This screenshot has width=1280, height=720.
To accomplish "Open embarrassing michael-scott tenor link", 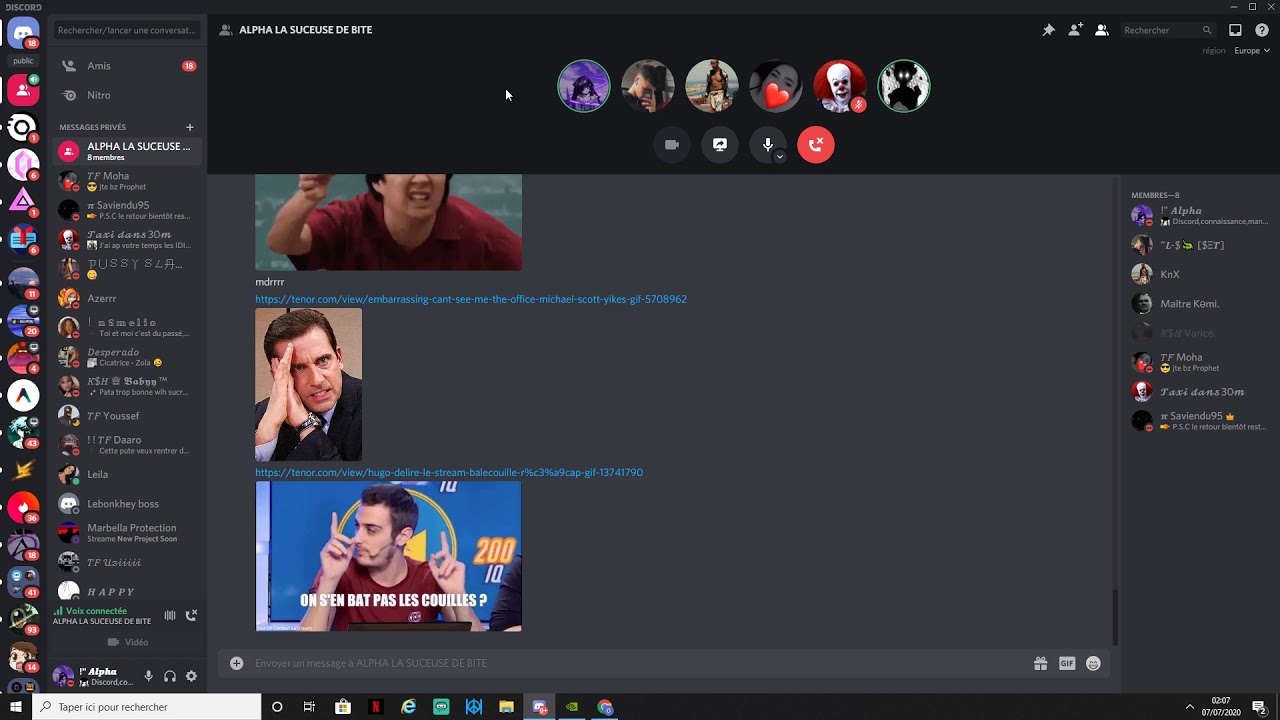I will coord(471,299).
